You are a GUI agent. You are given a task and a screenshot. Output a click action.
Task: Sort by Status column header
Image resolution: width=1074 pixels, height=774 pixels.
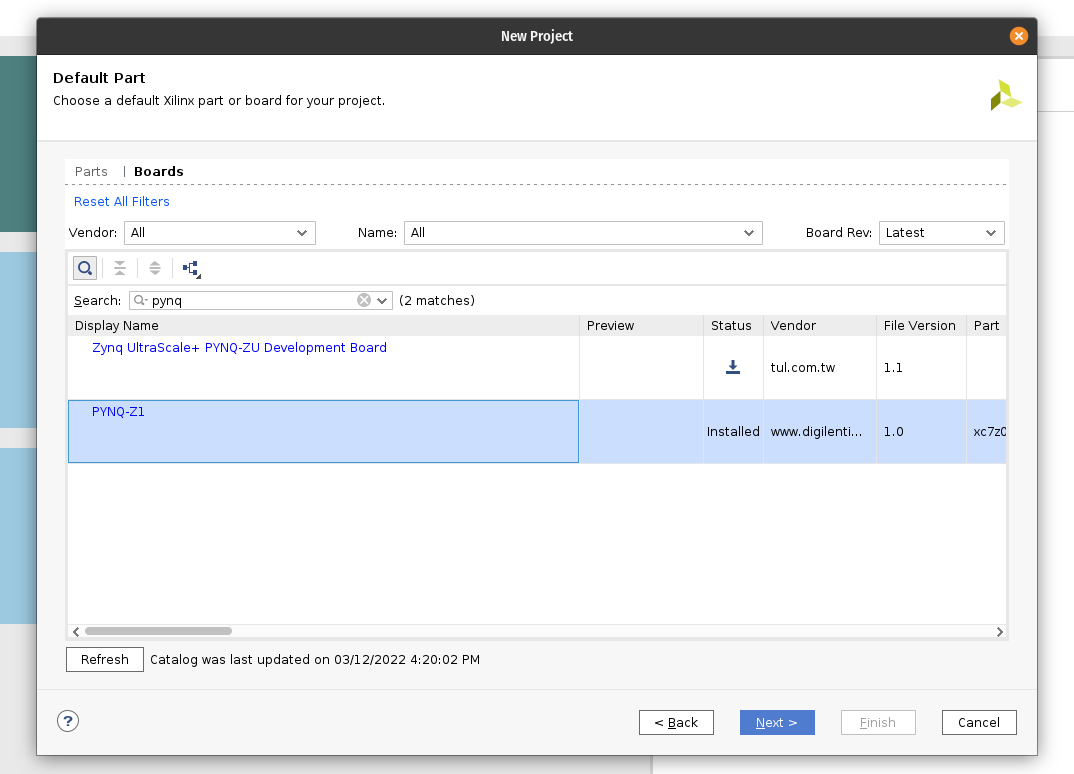(x=733, y=325)
